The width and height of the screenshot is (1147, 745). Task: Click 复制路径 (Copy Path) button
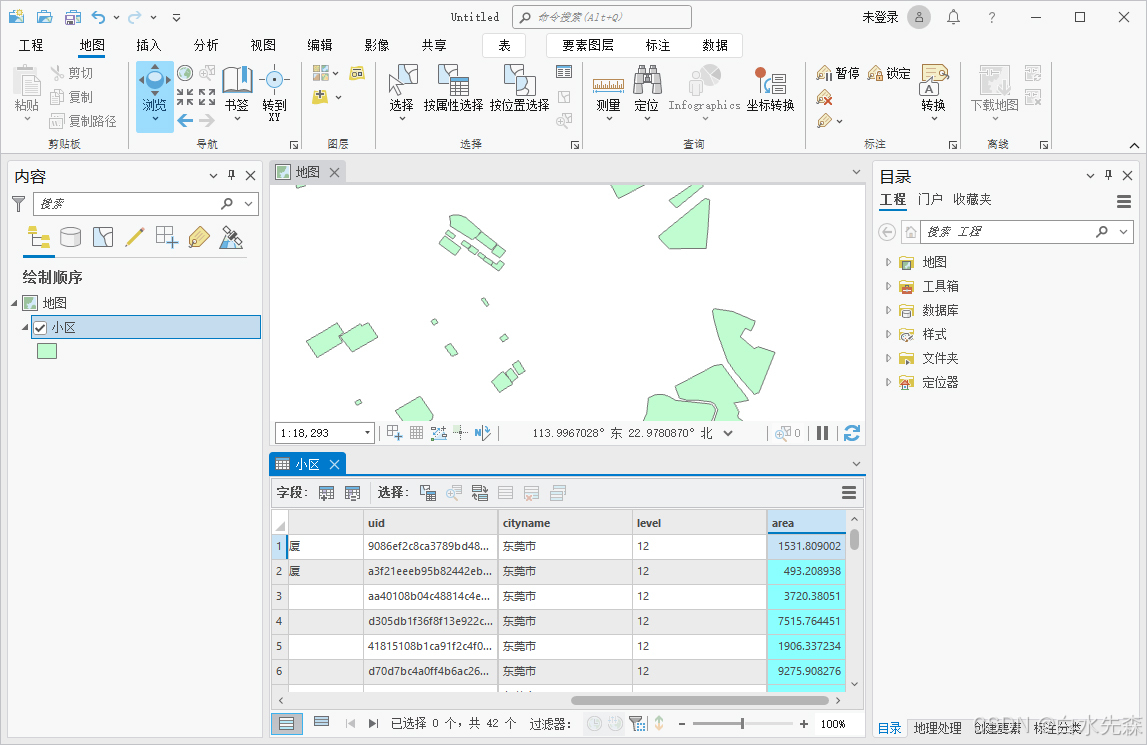point(83,121)
